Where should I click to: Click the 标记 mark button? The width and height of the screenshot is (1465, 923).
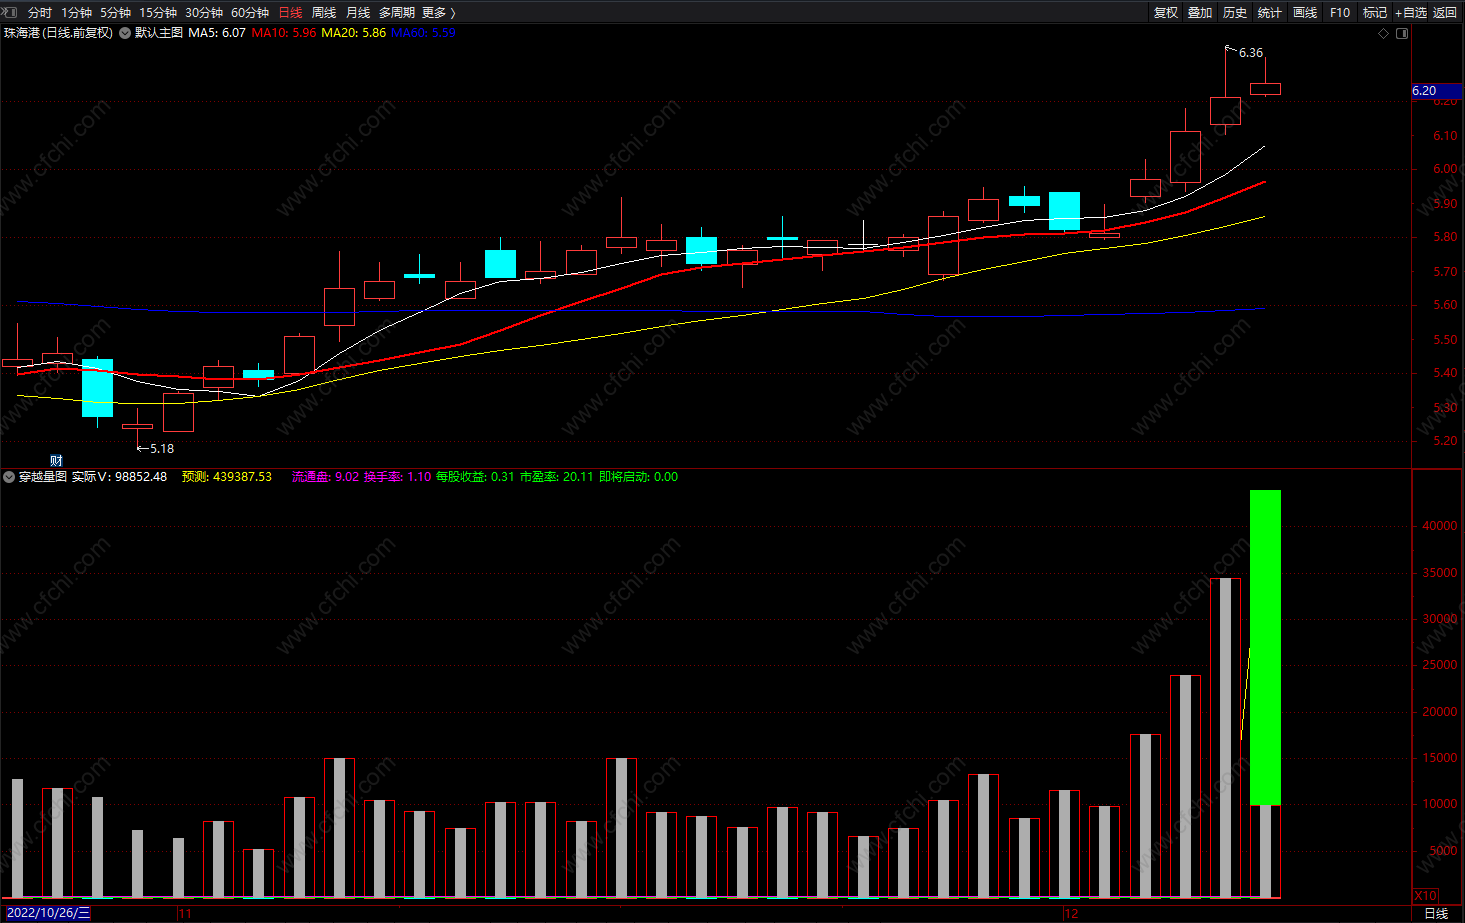[x=1375, y=12]
